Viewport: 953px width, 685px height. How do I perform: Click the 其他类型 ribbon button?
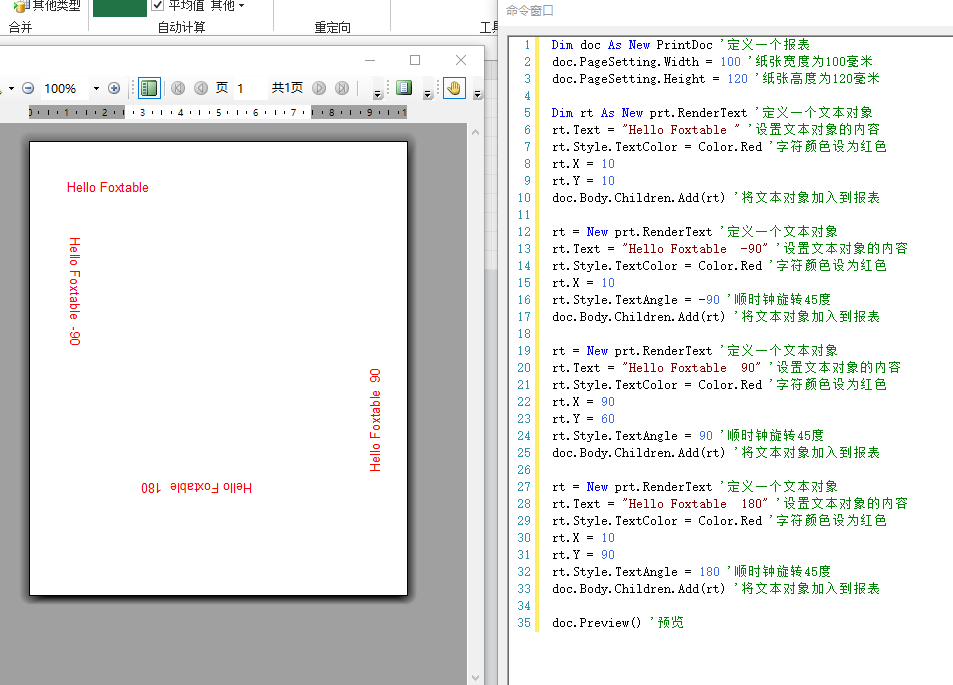click(x=47, y=6)
